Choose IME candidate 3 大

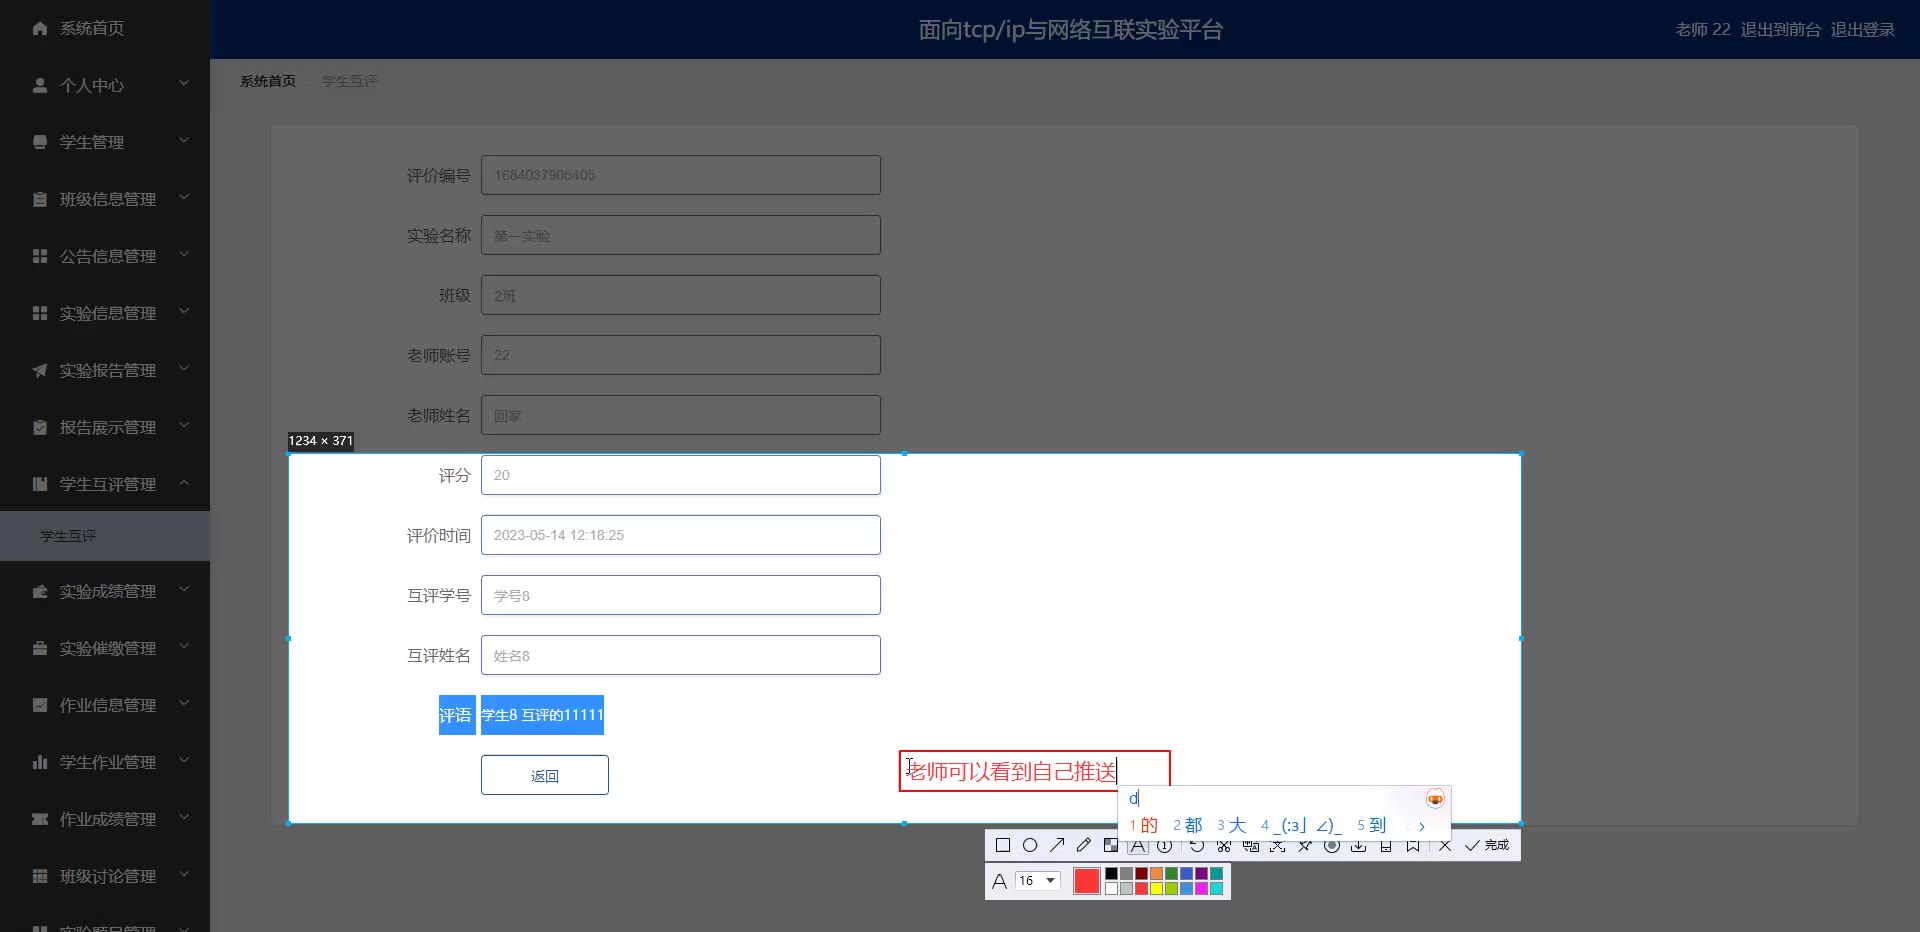pos(1232,826)
